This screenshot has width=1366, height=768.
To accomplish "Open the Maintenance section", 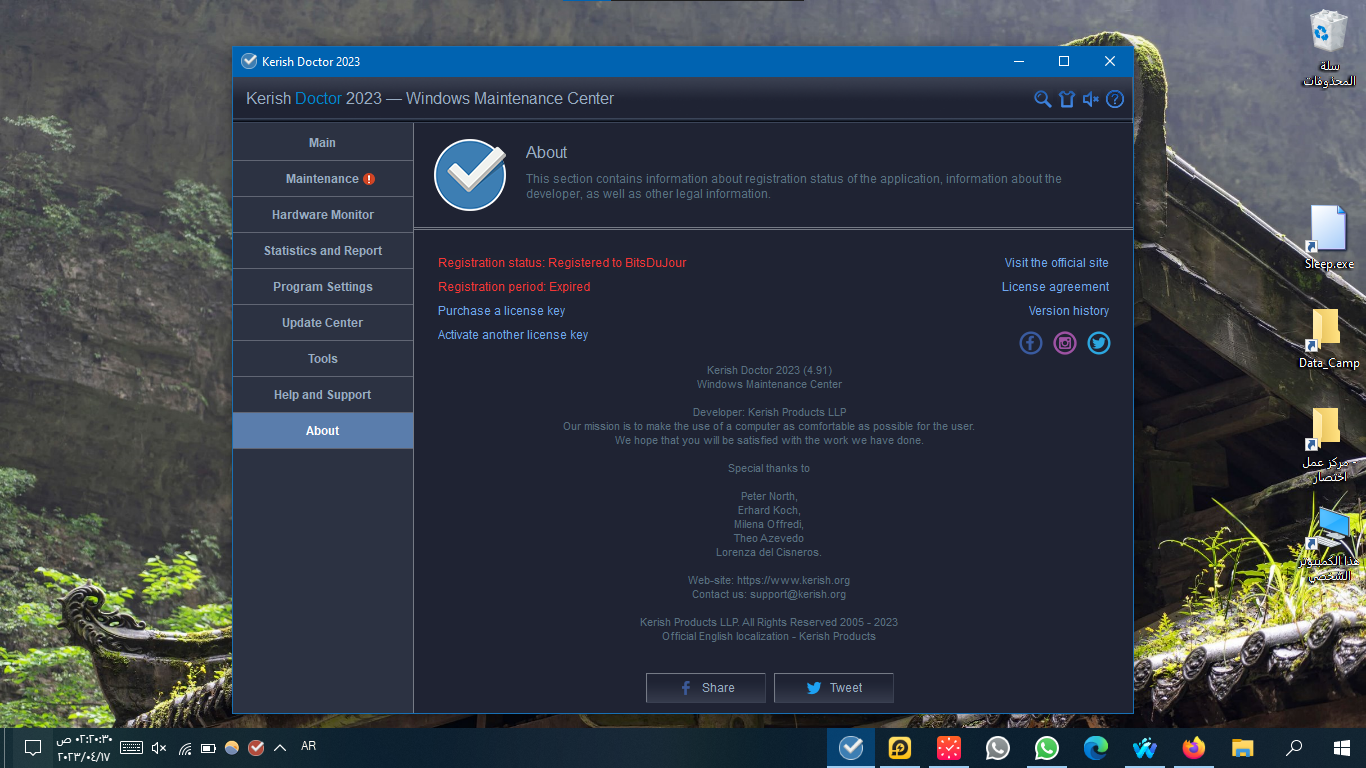I will [323, 179].
